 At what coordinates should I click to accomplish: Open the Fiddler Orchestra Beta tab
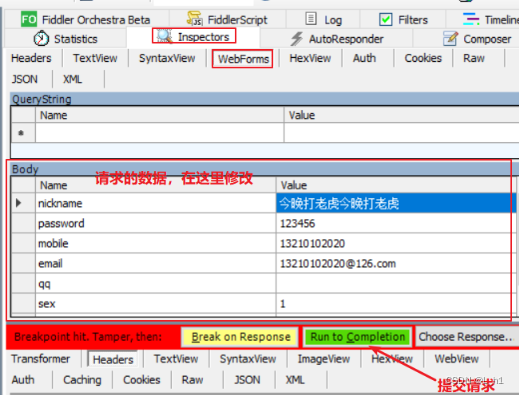coord(86,20)
